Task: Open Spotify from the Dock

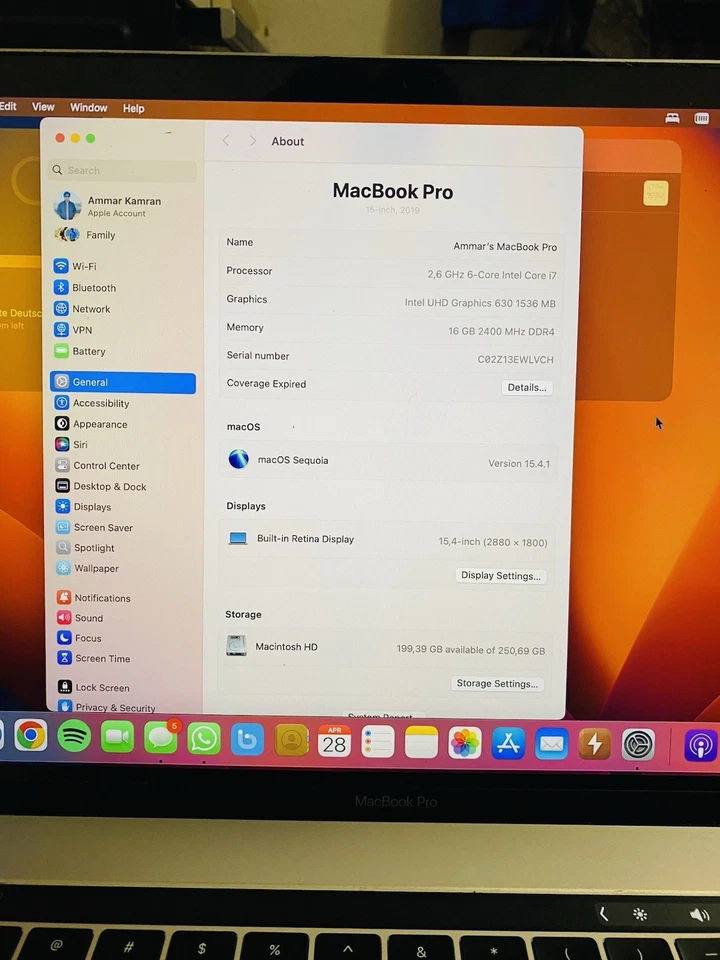Action: click(74, 735)
